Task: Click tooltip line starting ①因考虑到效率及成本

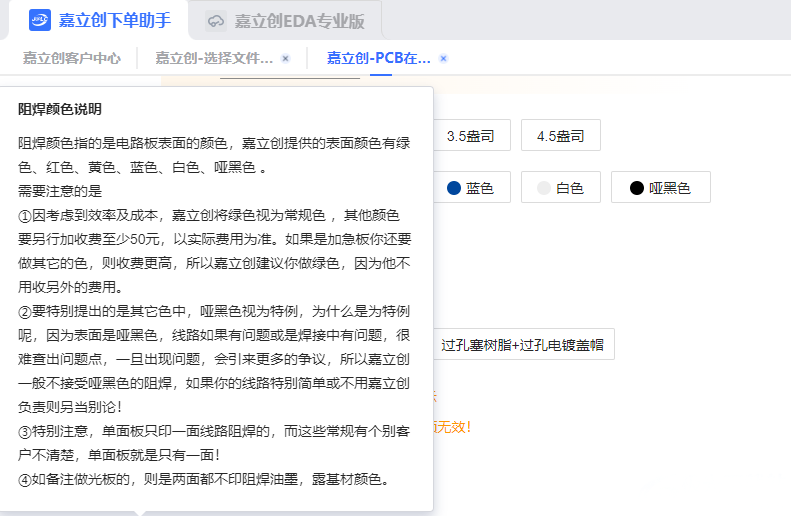Action: pyautogui.click(x=209, y=215)
